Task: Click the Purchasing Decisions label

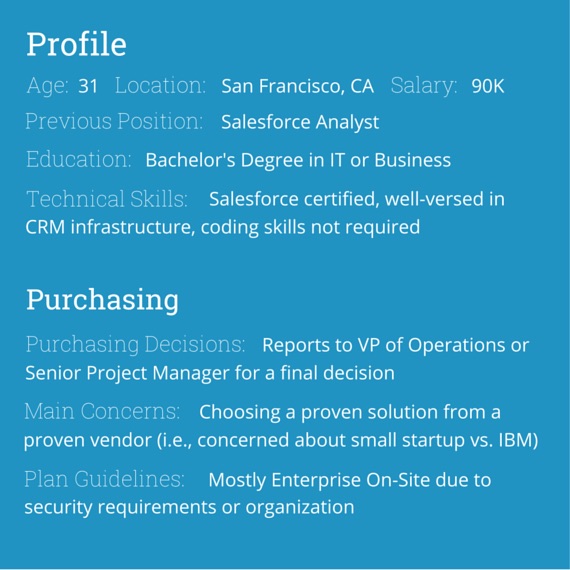Action: [135, 345]
